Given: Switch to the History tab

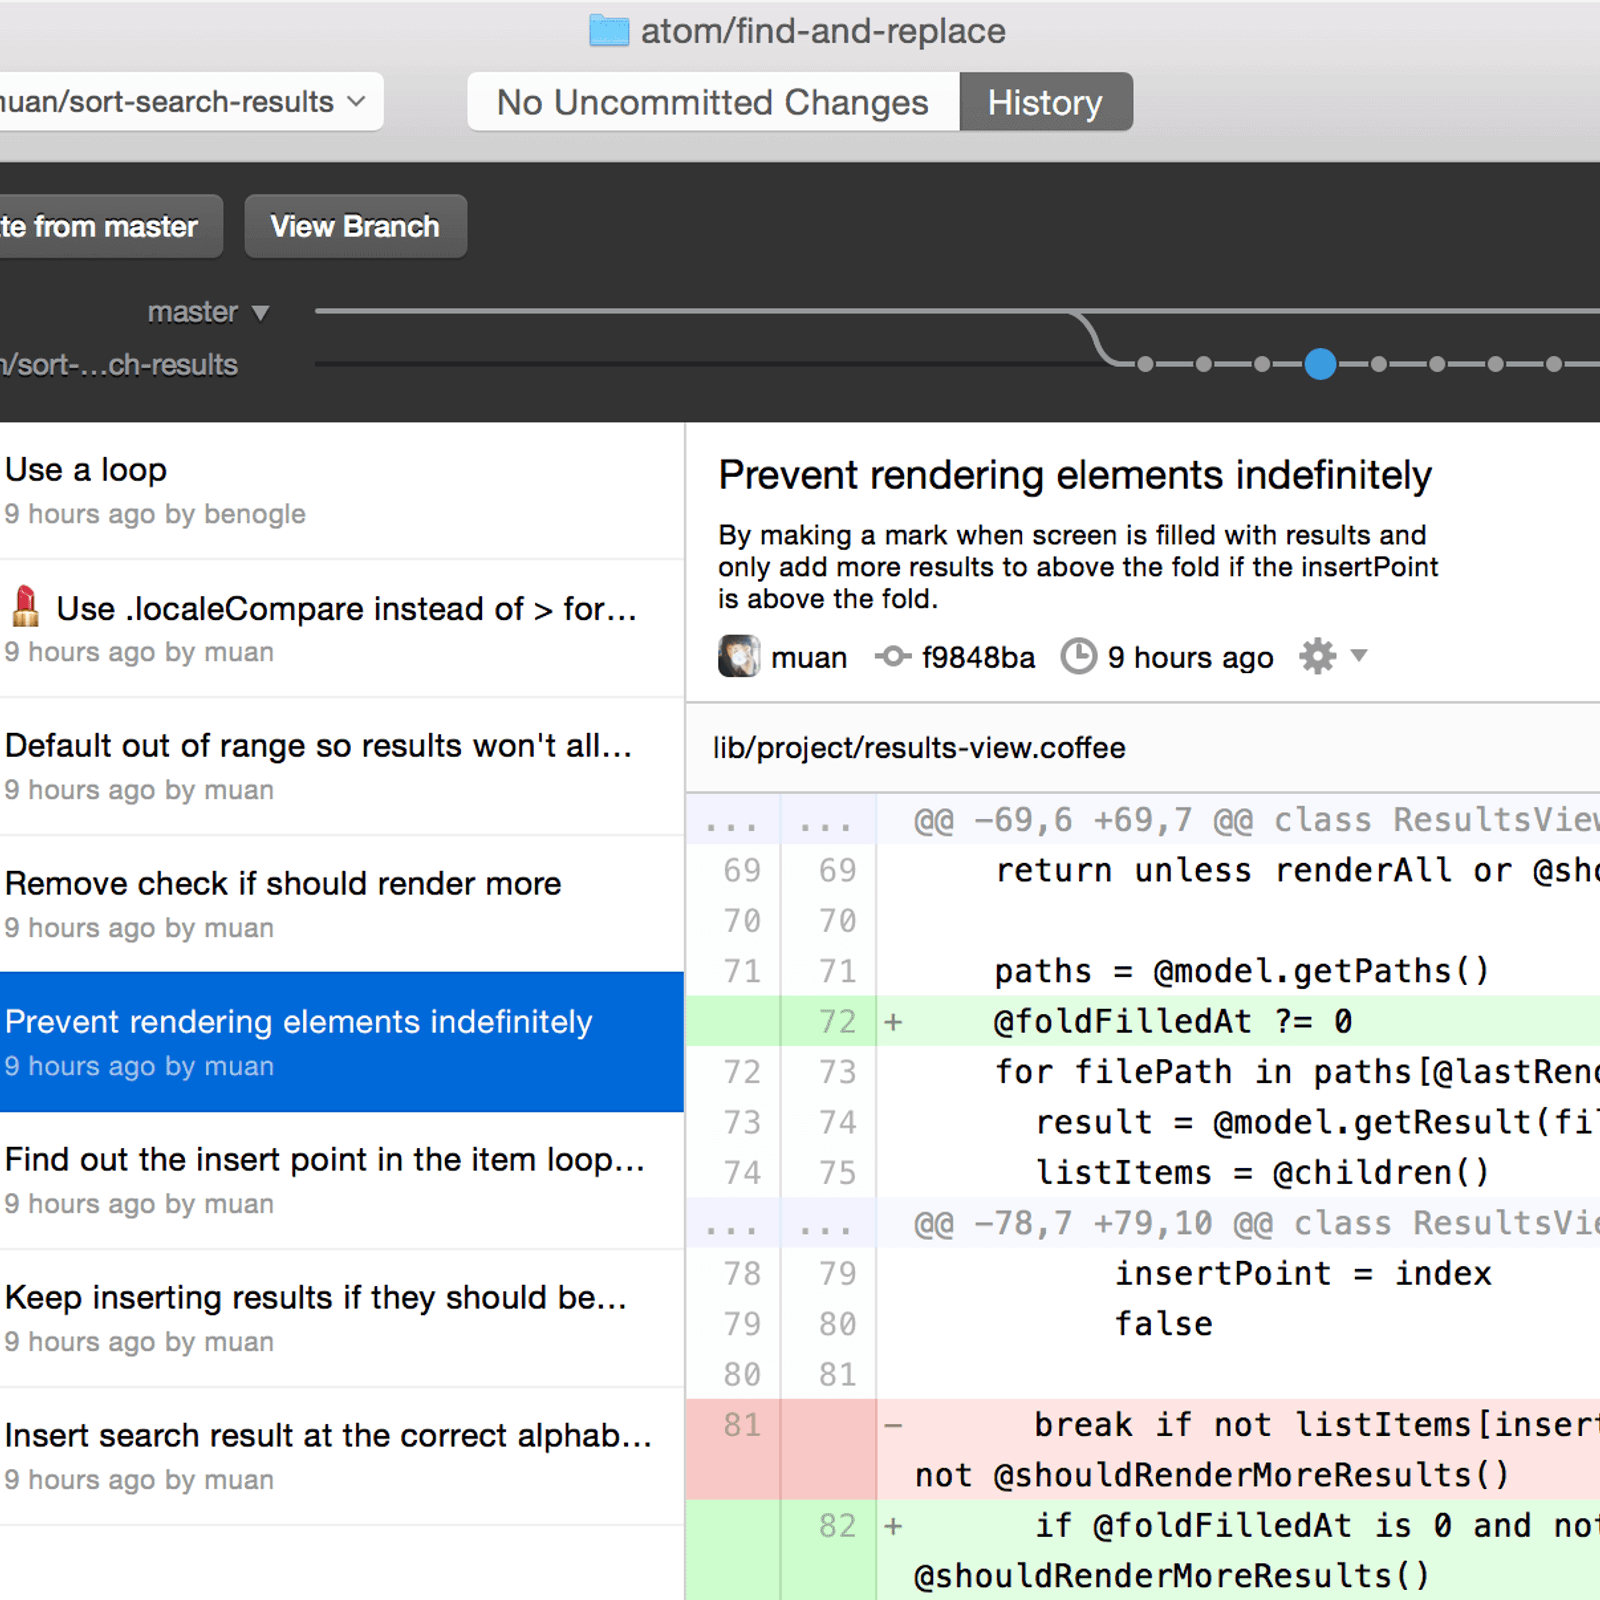Looking at the screenshot, I should 1046,102.
